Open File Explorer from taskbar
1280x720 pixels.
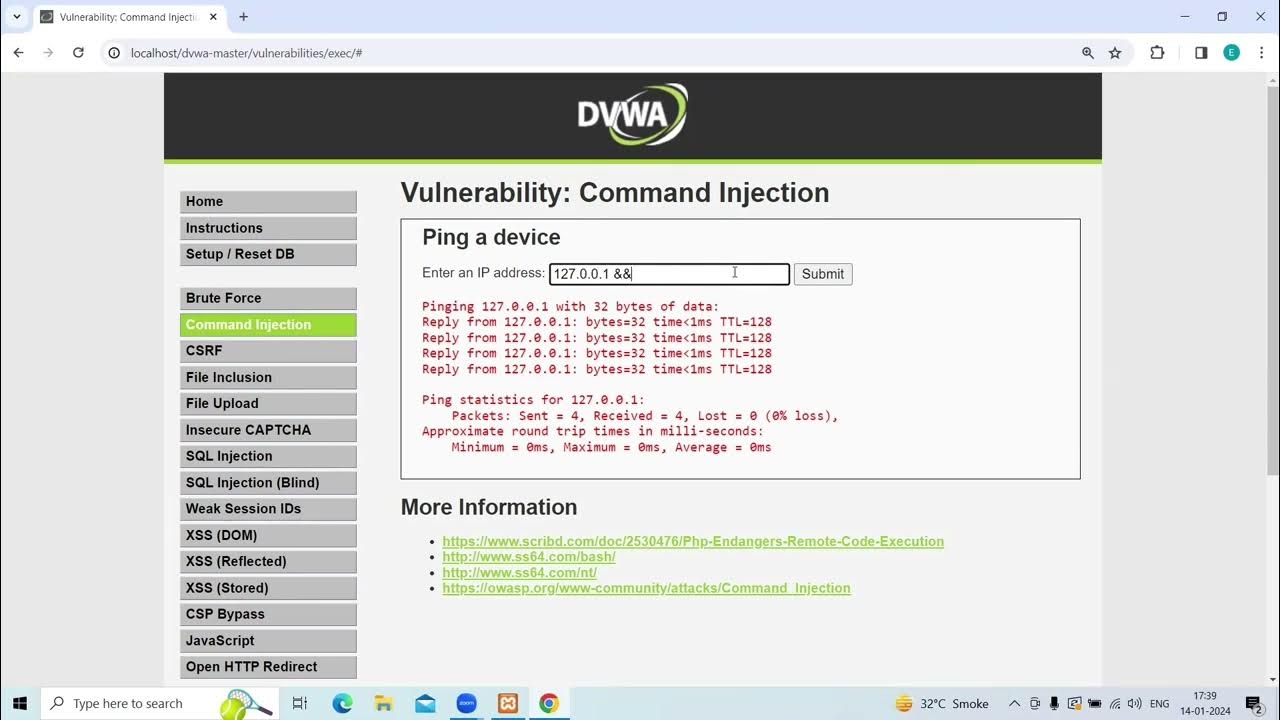[x=383, y=703]
